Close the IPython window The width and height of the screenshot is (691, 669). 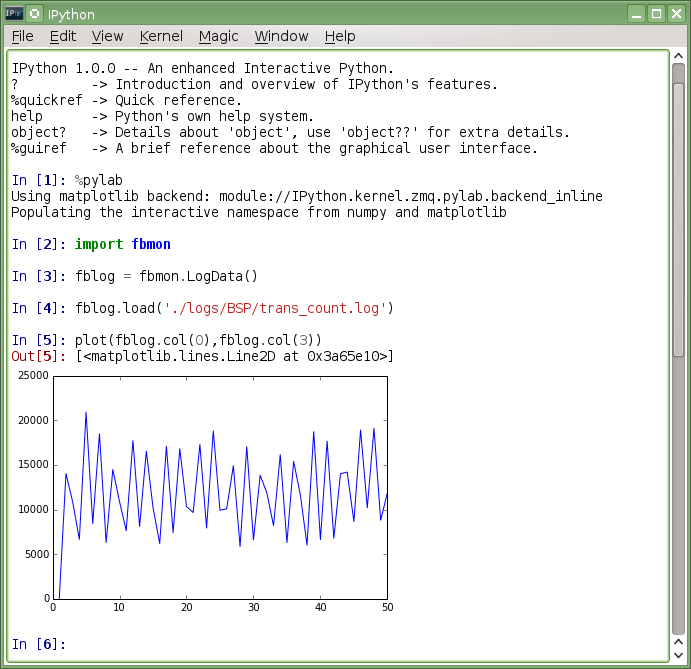point(676,14)
